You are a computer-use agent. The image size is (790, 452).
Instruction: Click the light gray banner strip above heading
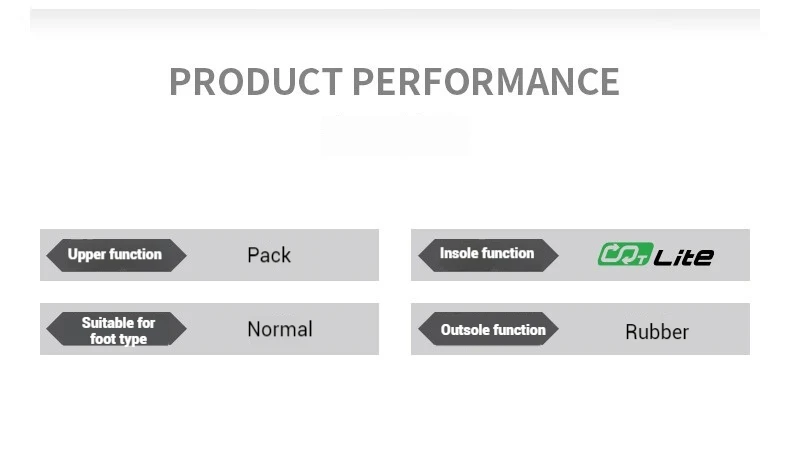(395, 20)
